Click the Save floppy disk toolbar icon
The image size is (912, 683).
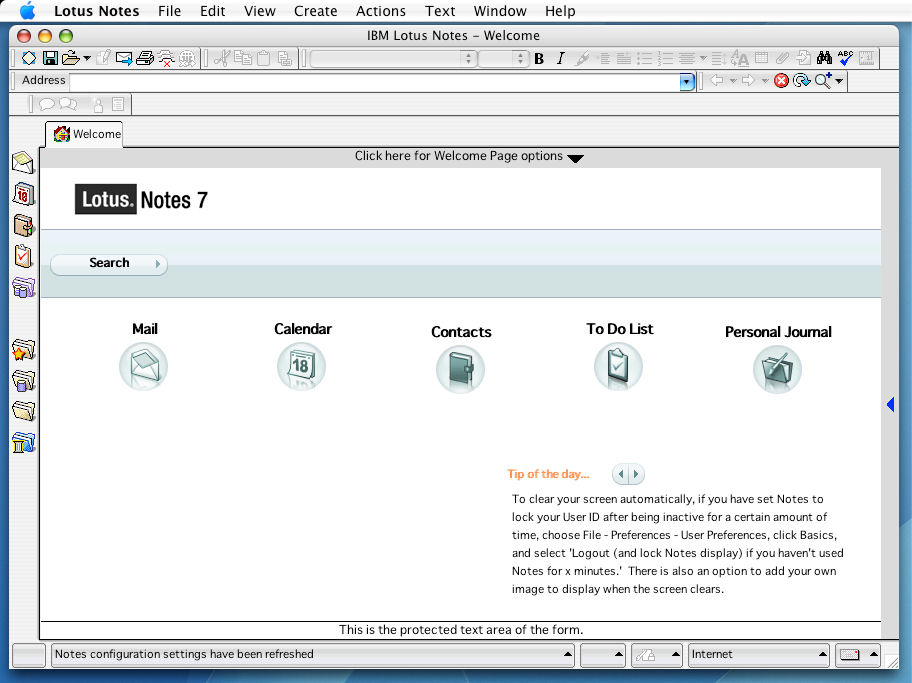[x=51, y=58]
